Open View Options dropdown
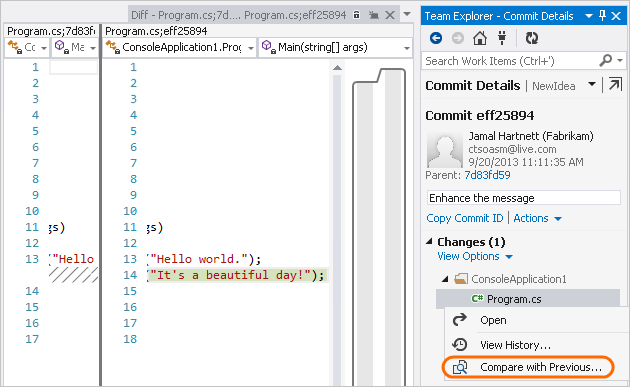This screenshot has height=387, width=630. 475,256
